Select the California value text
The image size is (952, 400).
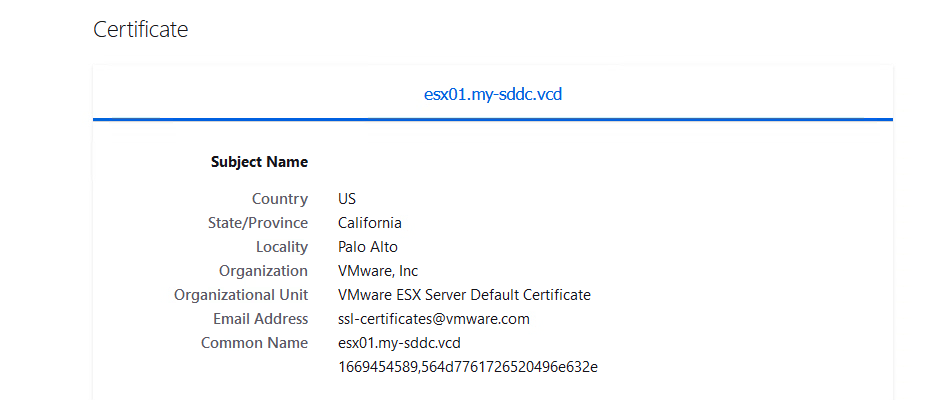coord(370,223)
